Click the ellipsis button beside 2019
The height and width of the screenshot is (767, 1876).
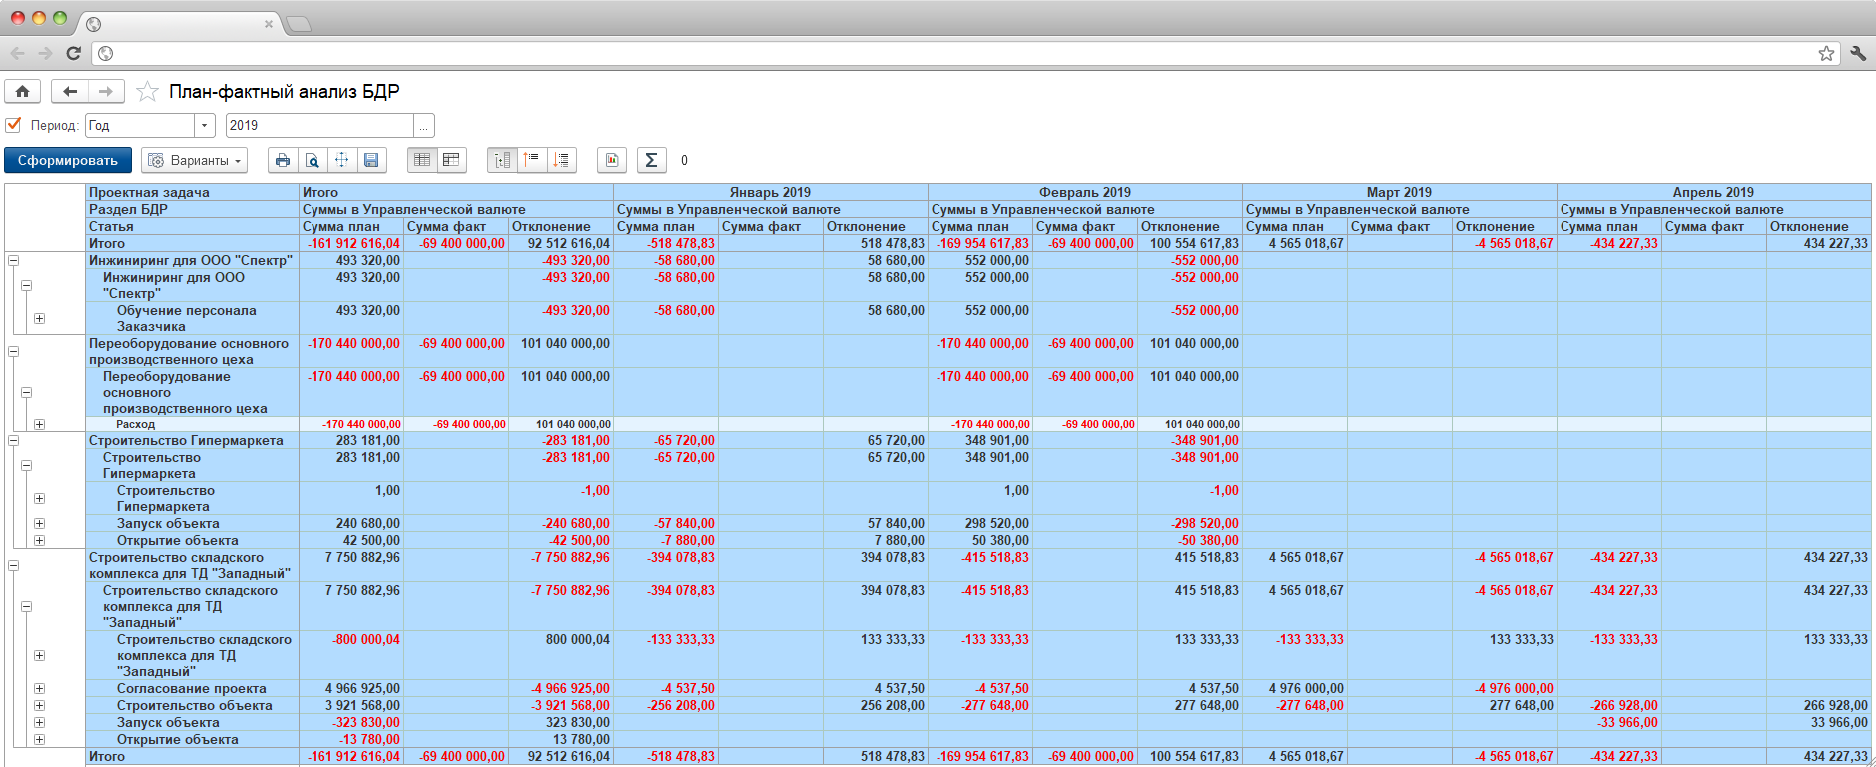pyautogui.click(x=424, y=126)
